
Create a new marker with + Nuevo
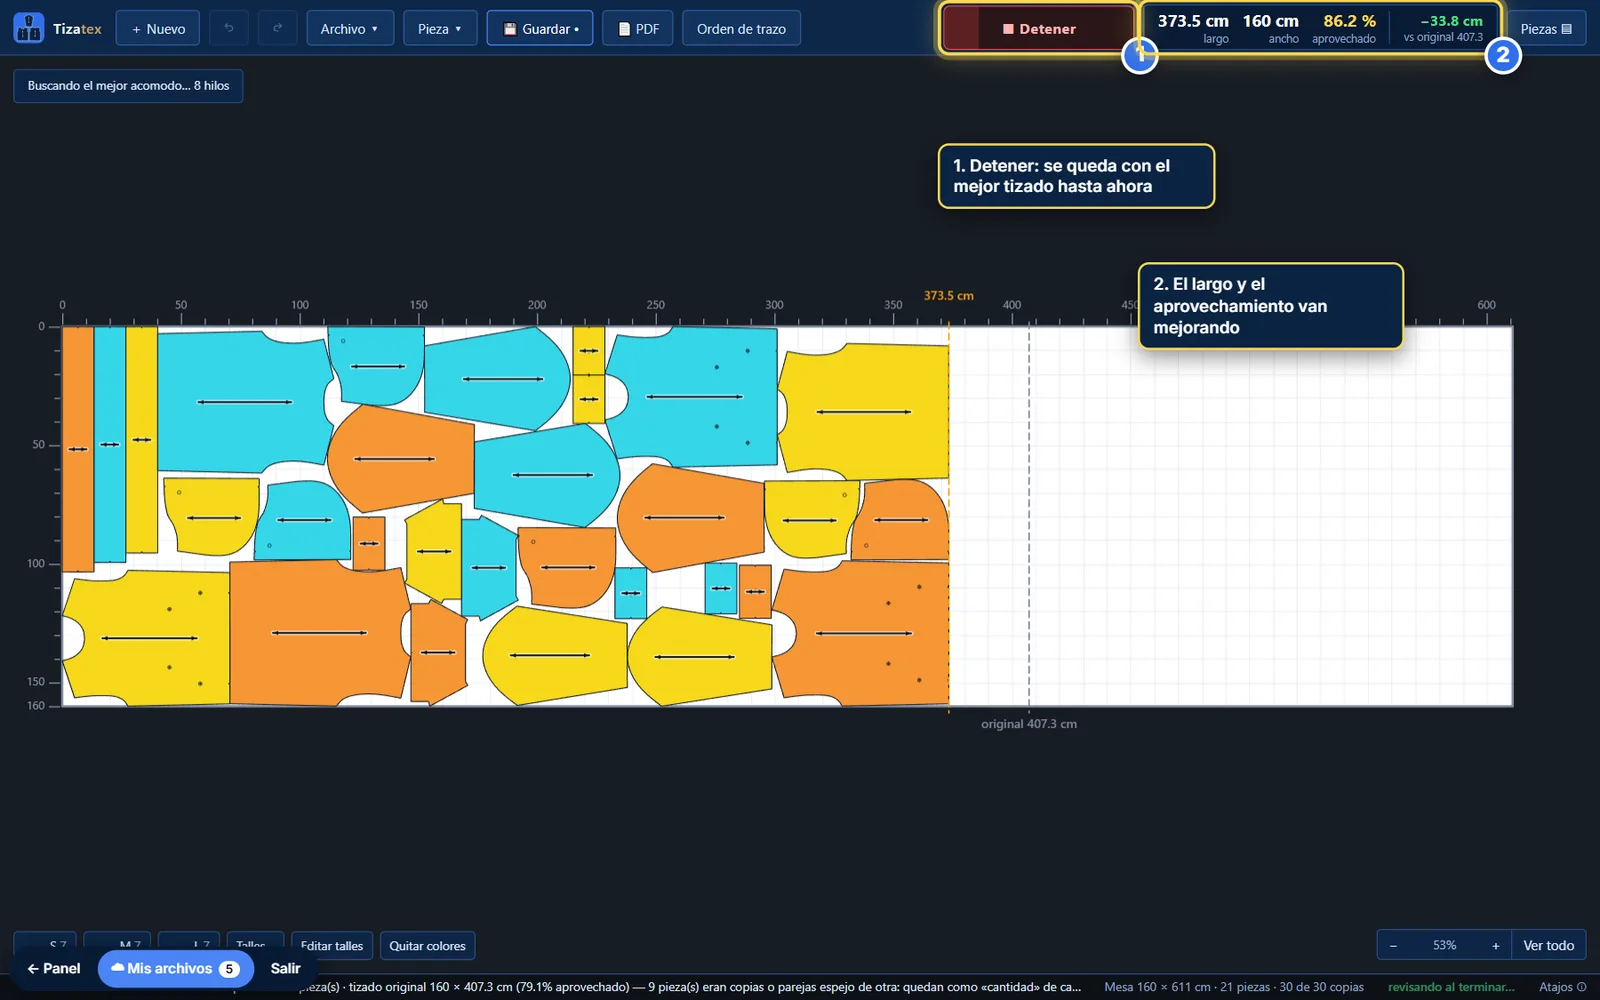click(x=158, y=28)
